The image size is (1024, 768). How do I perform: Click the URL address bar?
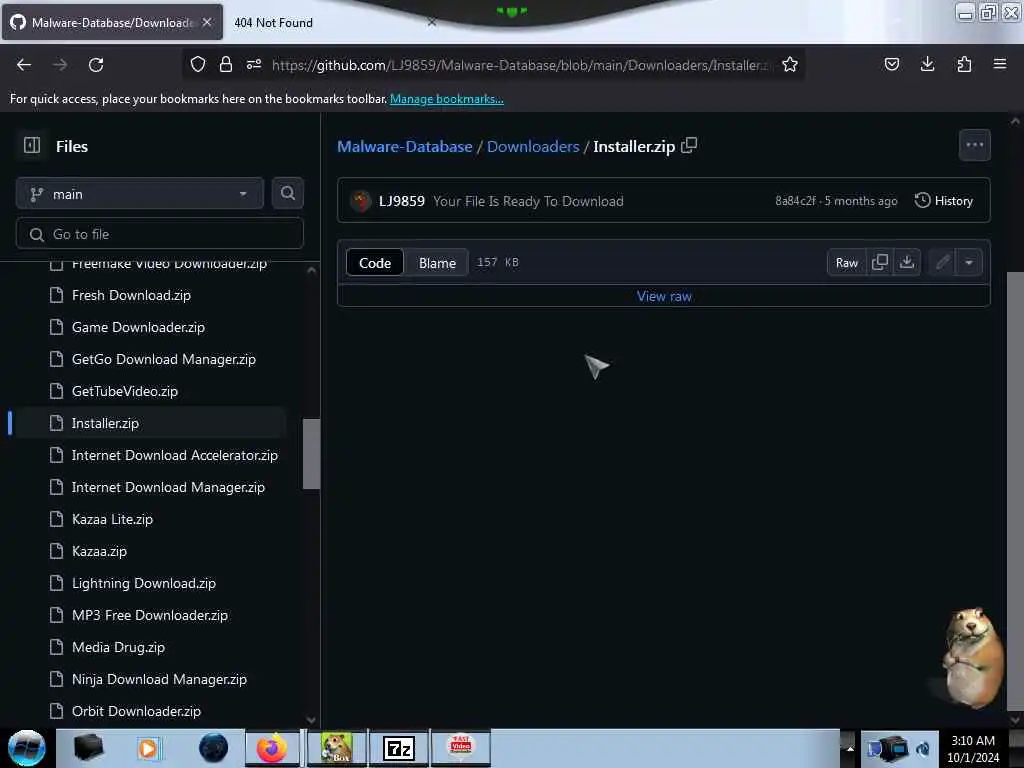pyautogui.click(x=520, y=65)
